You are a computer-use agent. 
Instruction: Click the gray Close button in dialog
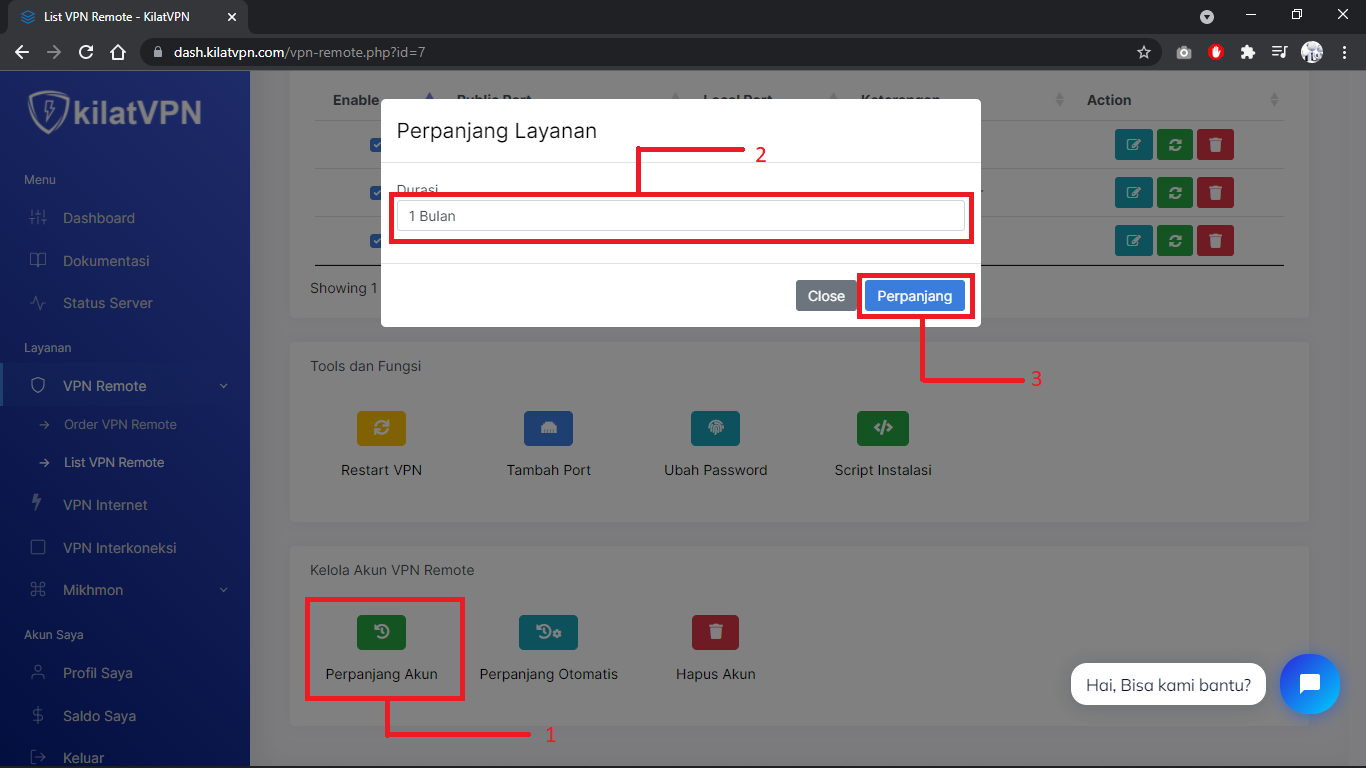pyautogui.click(x=826, y=296)
